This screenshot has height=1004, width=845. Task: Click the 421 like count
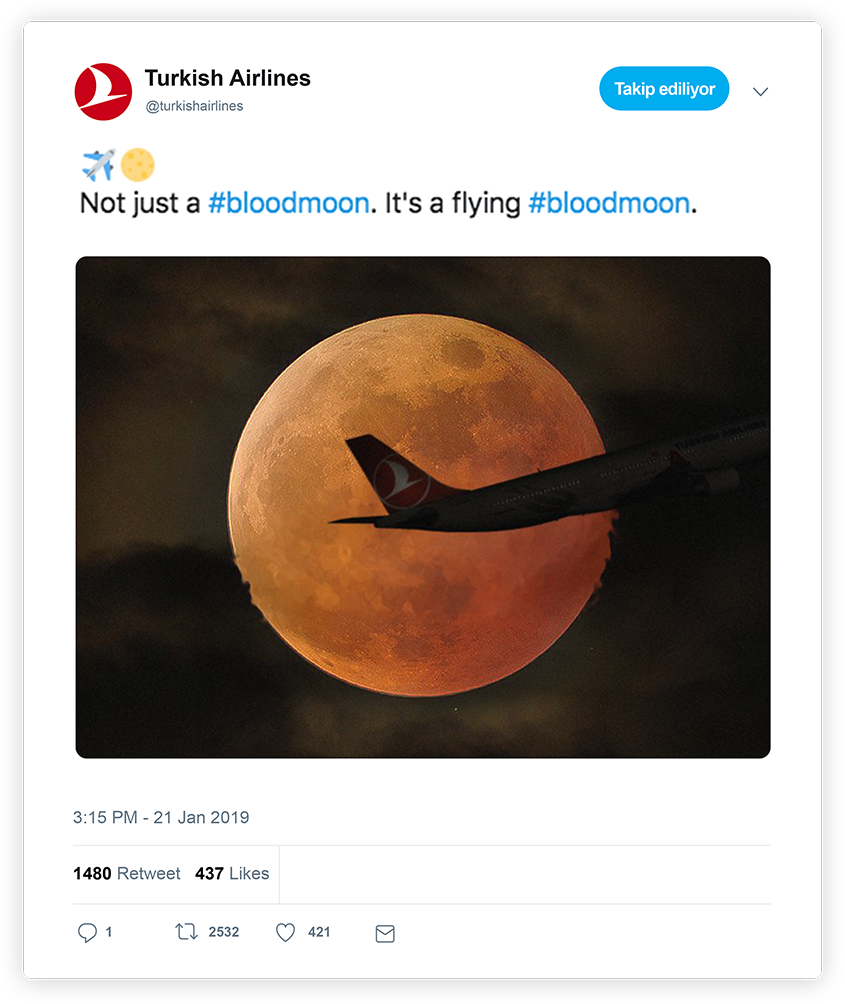click(319, 932)
